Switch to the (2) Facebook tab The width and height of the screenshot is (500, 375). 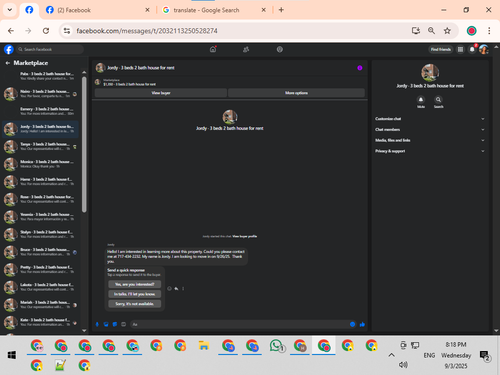tap(97, 10)
